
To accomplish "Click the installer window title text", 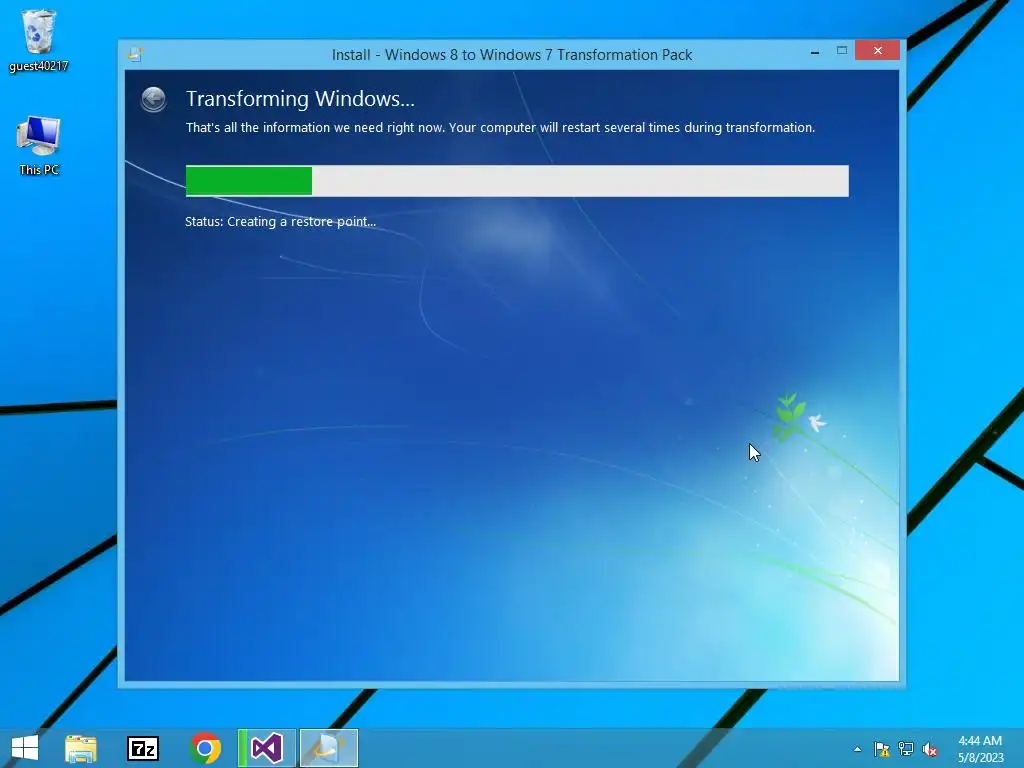I will point(511,55).
